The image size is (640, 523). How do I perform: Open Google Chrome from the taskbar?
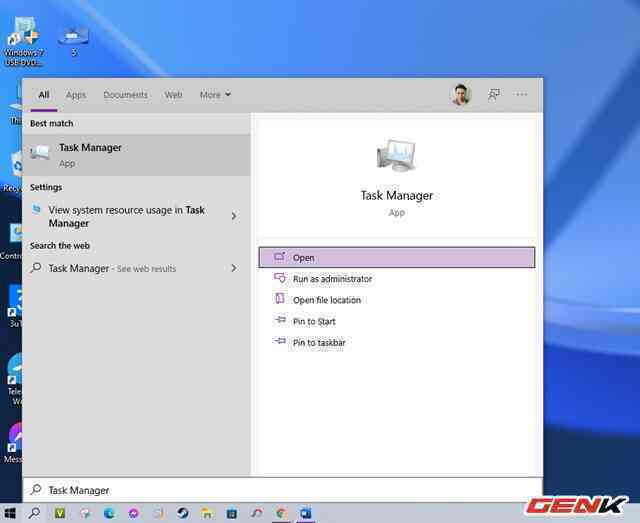coord(281,513)
